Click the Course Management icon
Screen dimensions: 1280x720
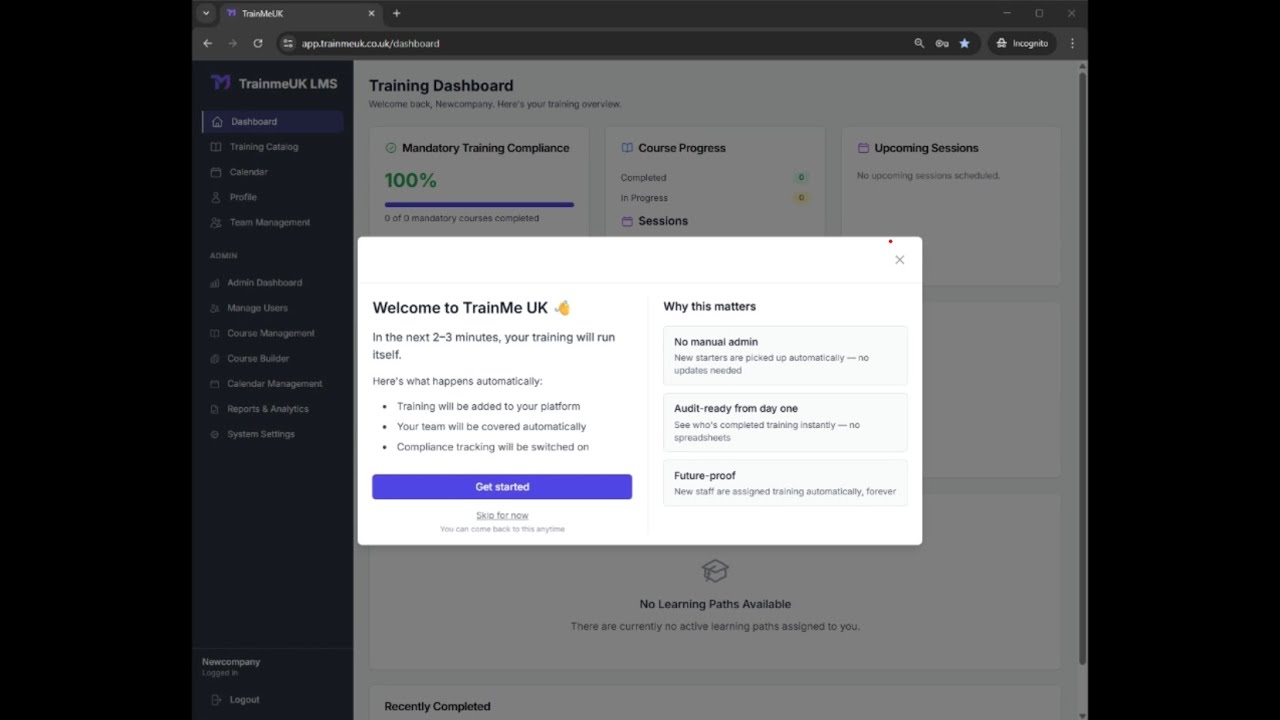click(x=216, y=333)
